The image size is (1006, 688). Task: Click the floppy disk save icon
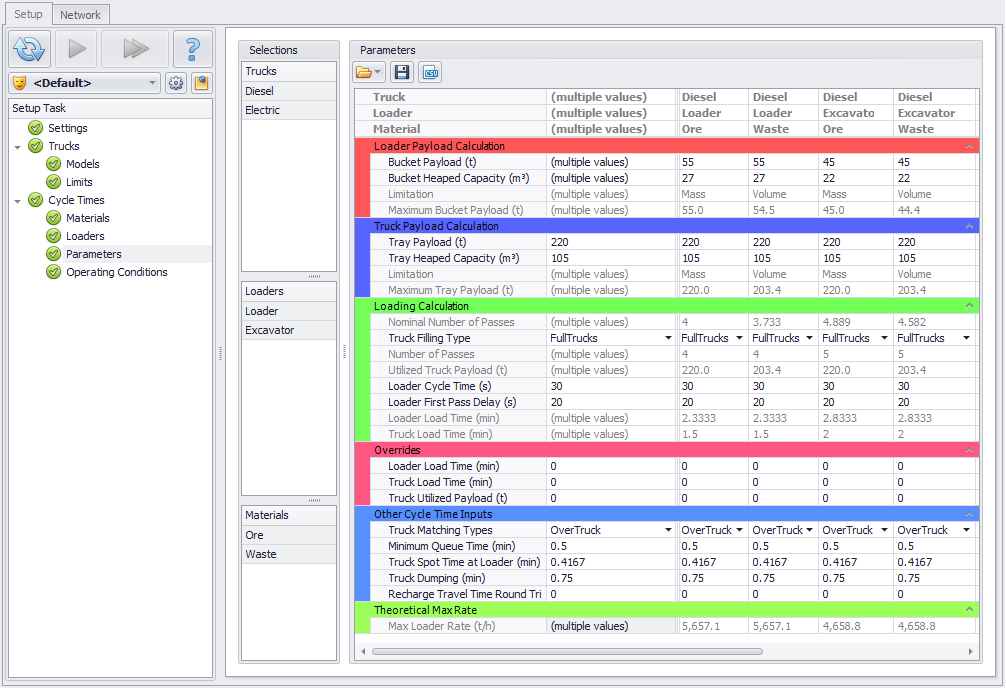[x=402, y=72]
